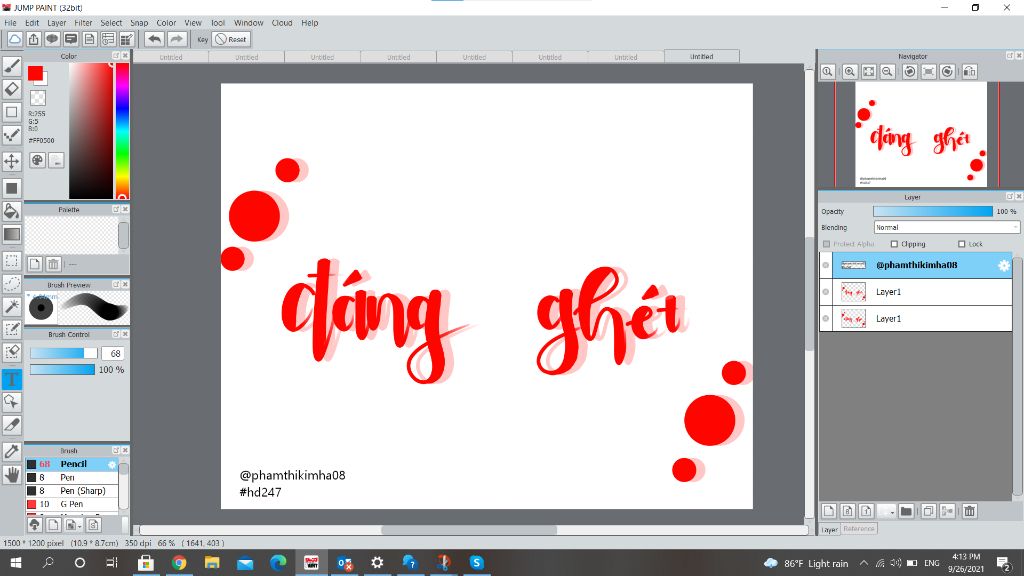This screenshot has width=1024, height=576.
Task: Select the Move tool
Action: [12, 161]
